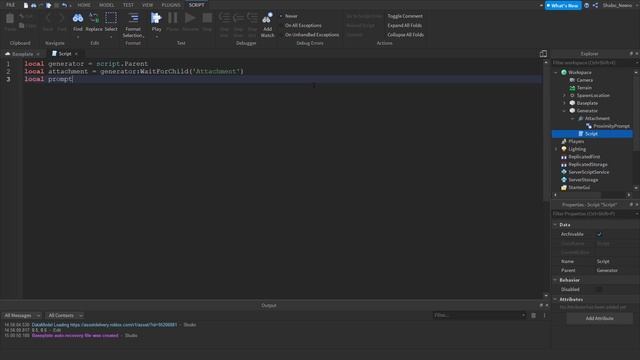Click the Resume playback icon

pos(190,18)
